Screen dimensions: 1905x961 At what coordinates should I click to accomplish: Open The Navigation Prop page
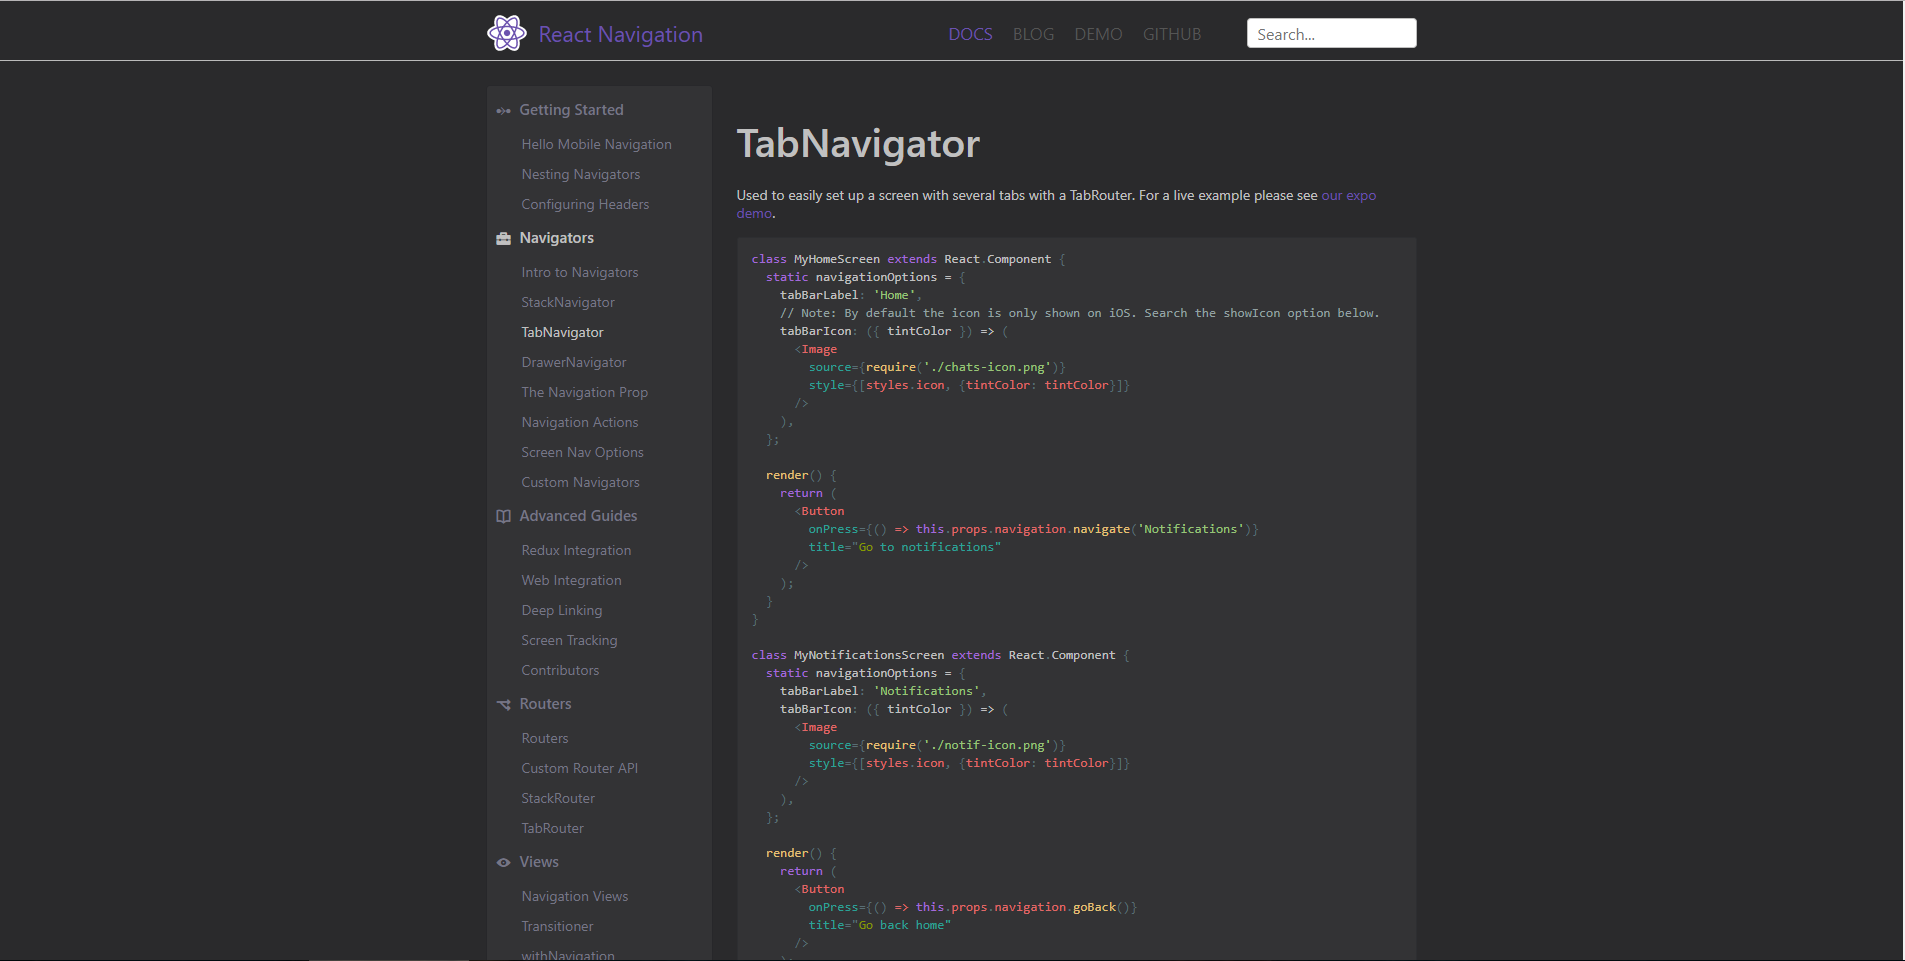coord(584,392)
